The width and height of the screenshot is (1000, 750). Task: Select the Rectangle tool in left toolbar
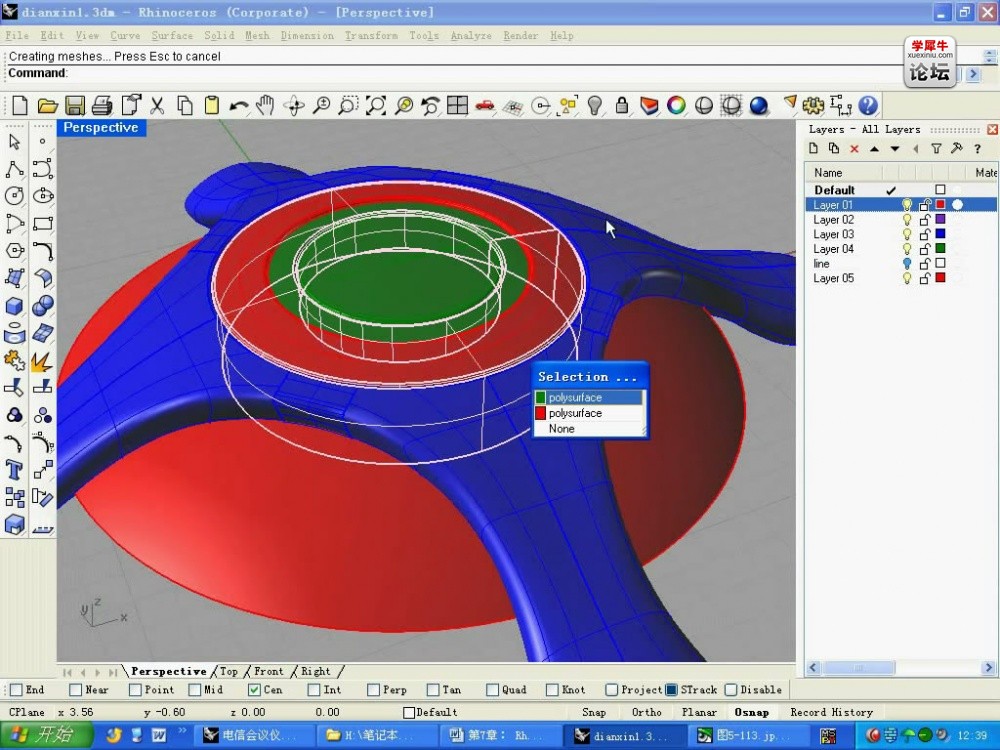(x=43, y=223)
